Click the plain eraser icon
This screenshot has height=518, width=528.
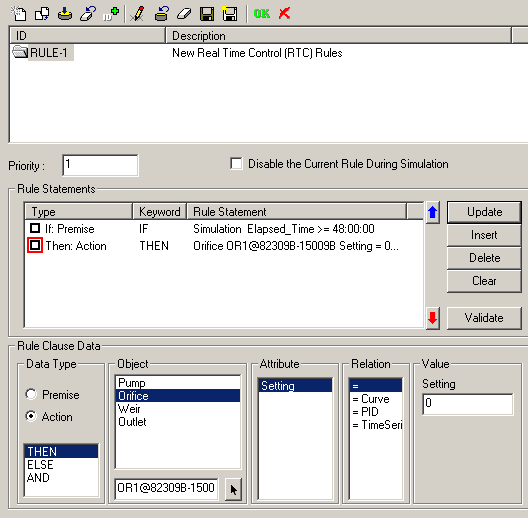click(x=184, y=14)
